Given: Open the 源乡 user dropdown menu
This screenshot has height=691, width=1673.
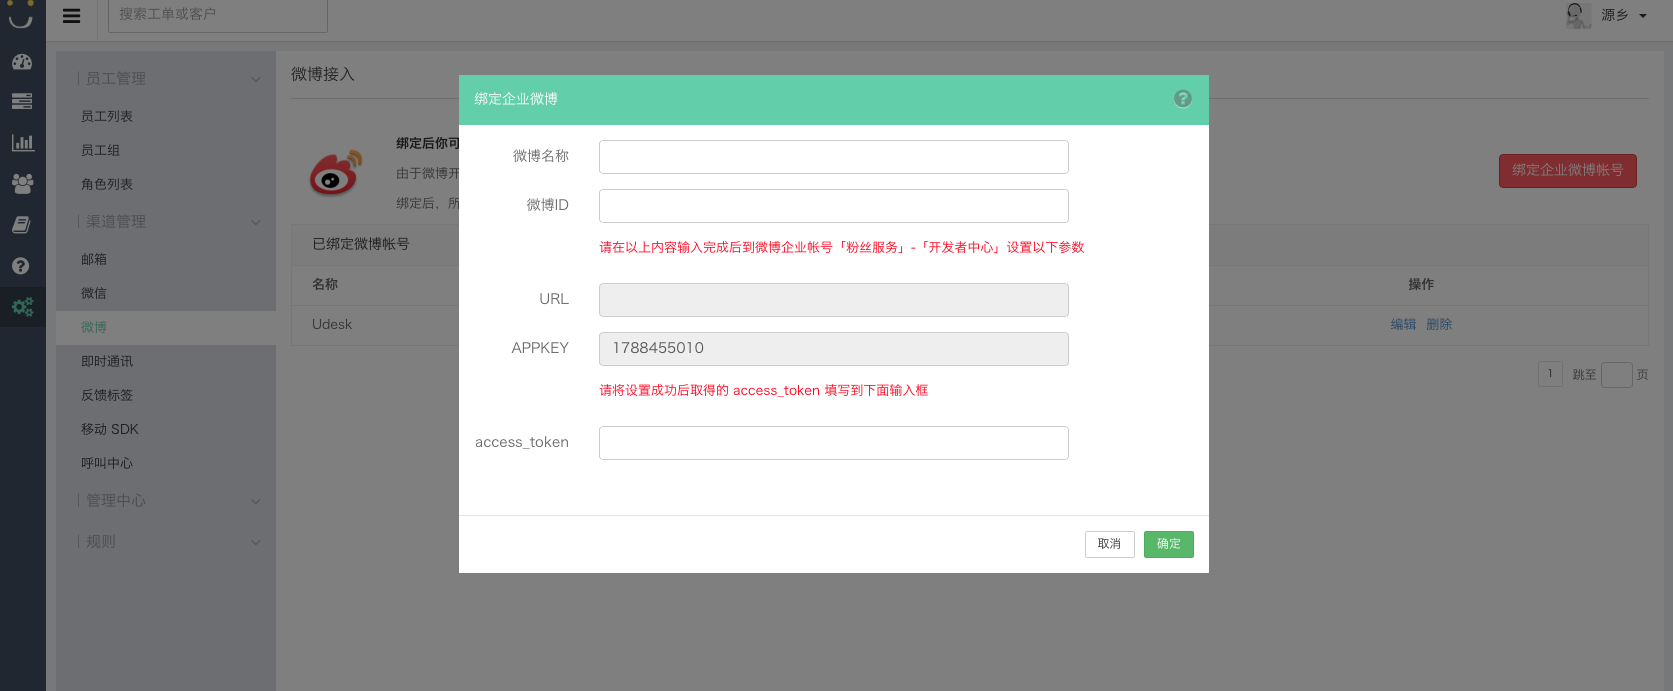Looking at the screenshot, I should coord(1612,15).
